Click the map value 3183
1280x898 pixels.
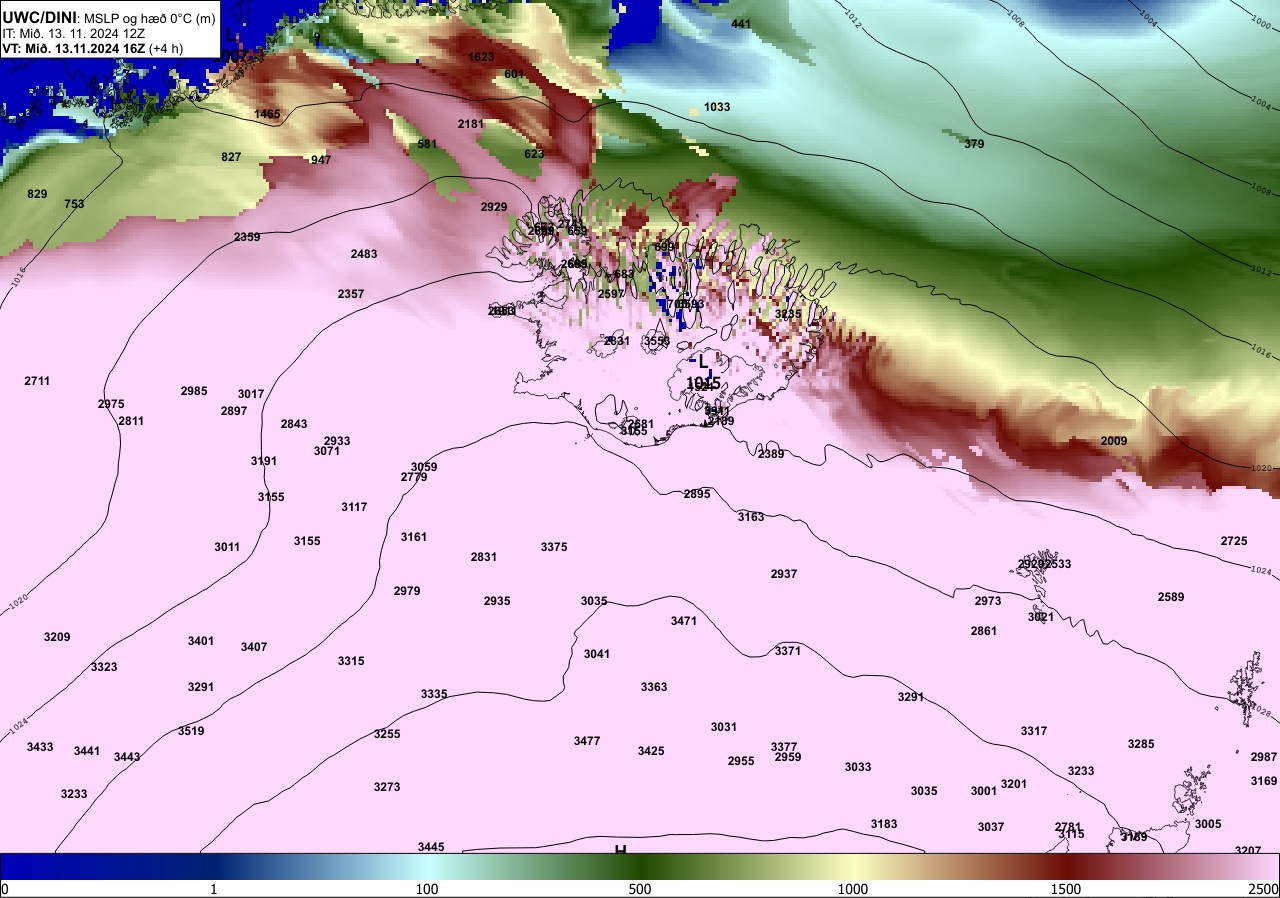coord(884,824)
